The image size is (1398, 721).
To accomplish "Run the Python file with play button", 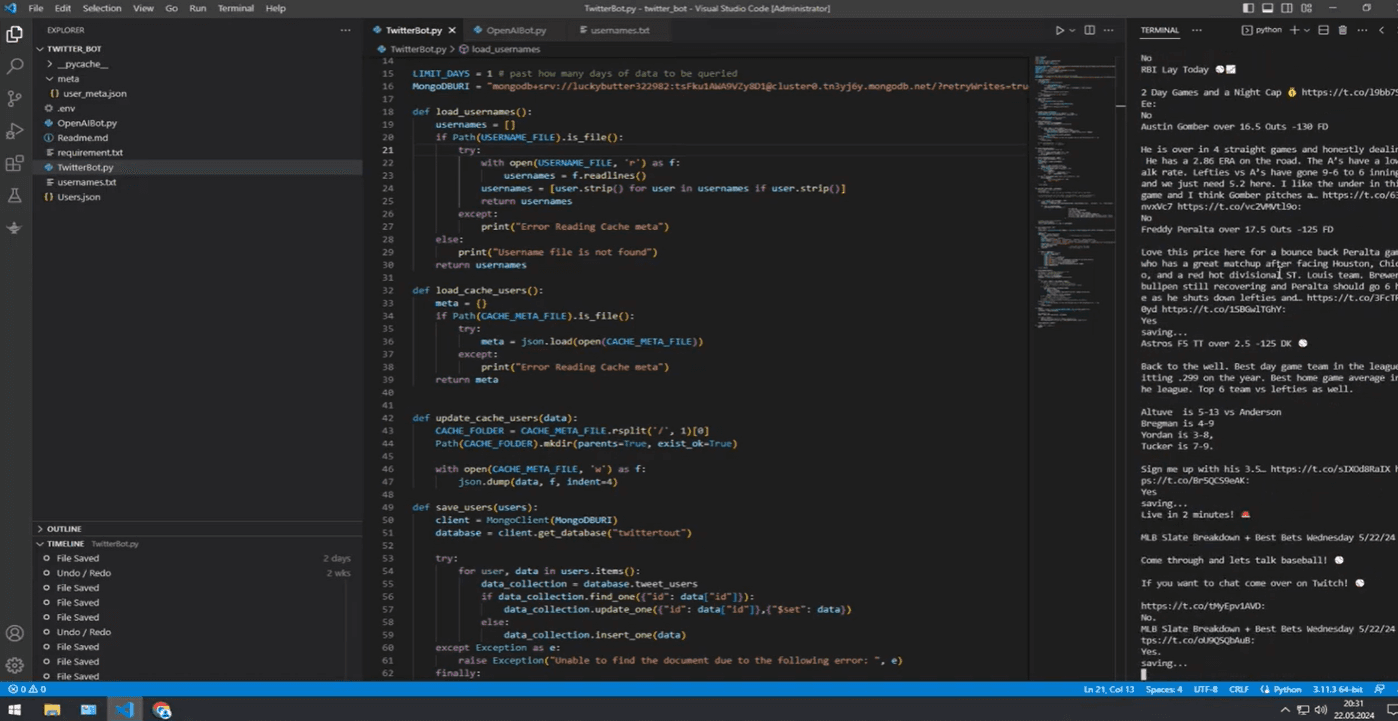I will [x=1059, y=31].
